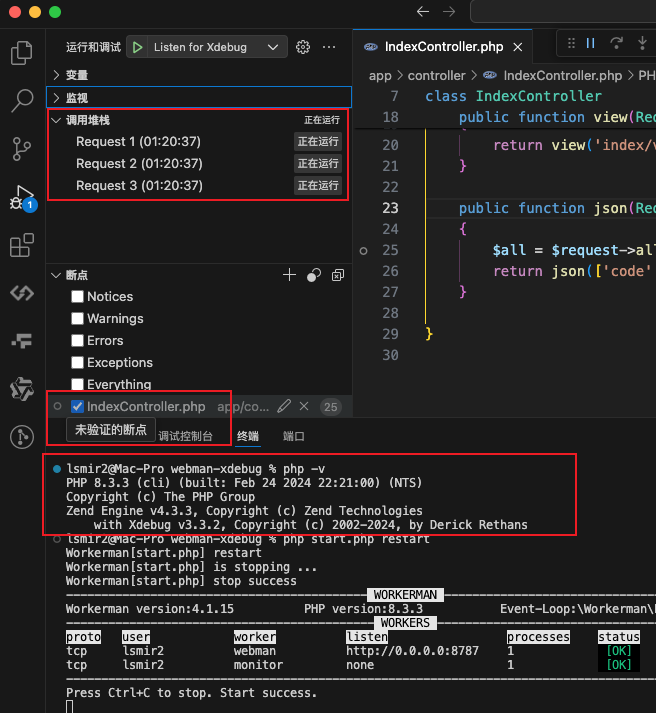This screenshot has width=656, height=713.
Task: Open the Search view in activity bar
Action: point(21,100)
